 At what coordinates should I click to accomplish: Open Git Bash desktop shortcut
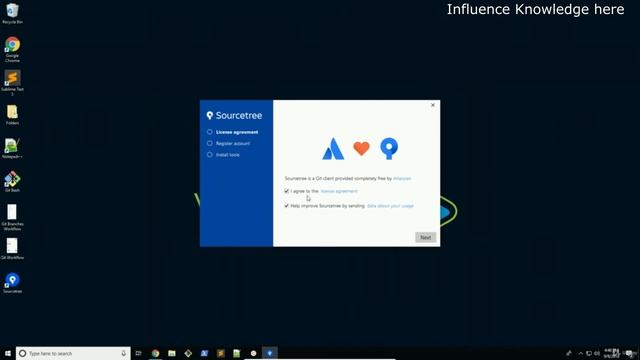coord(12,182)
